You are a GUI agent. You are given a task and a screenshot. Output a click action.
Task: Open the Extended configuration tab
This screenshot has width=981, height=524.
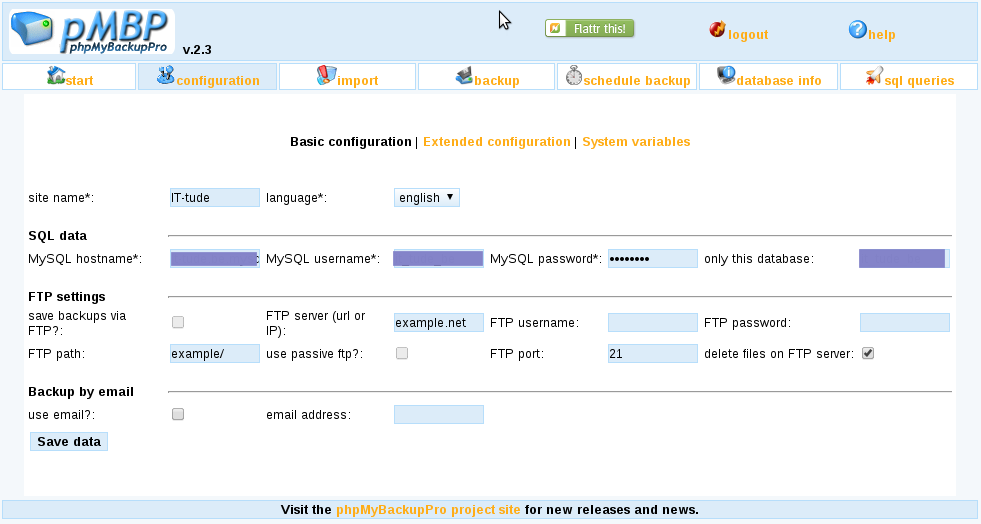[x=497, y=142]
